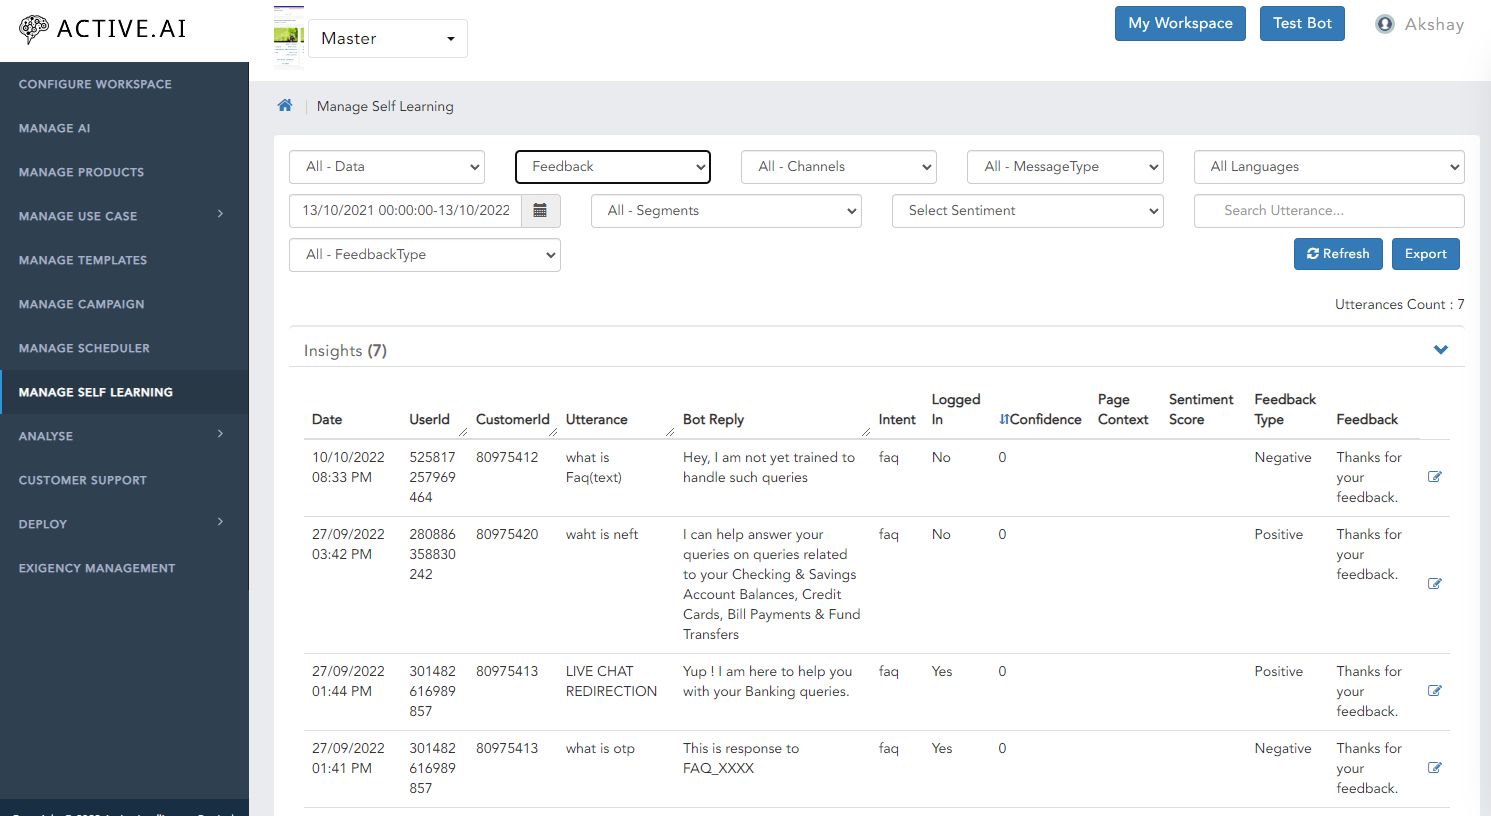1491x816 pixels.
Task: Open the calendar date picker icon
Action: 540,210
